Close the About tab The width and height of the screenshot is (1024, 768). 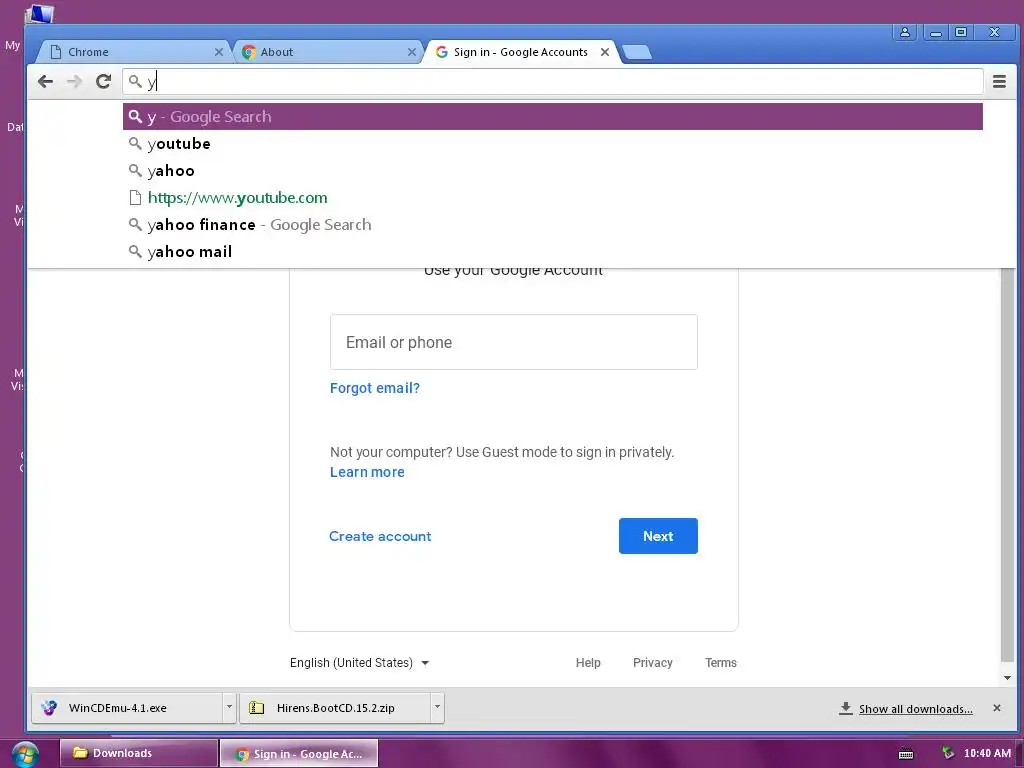(x=411, y=52)
